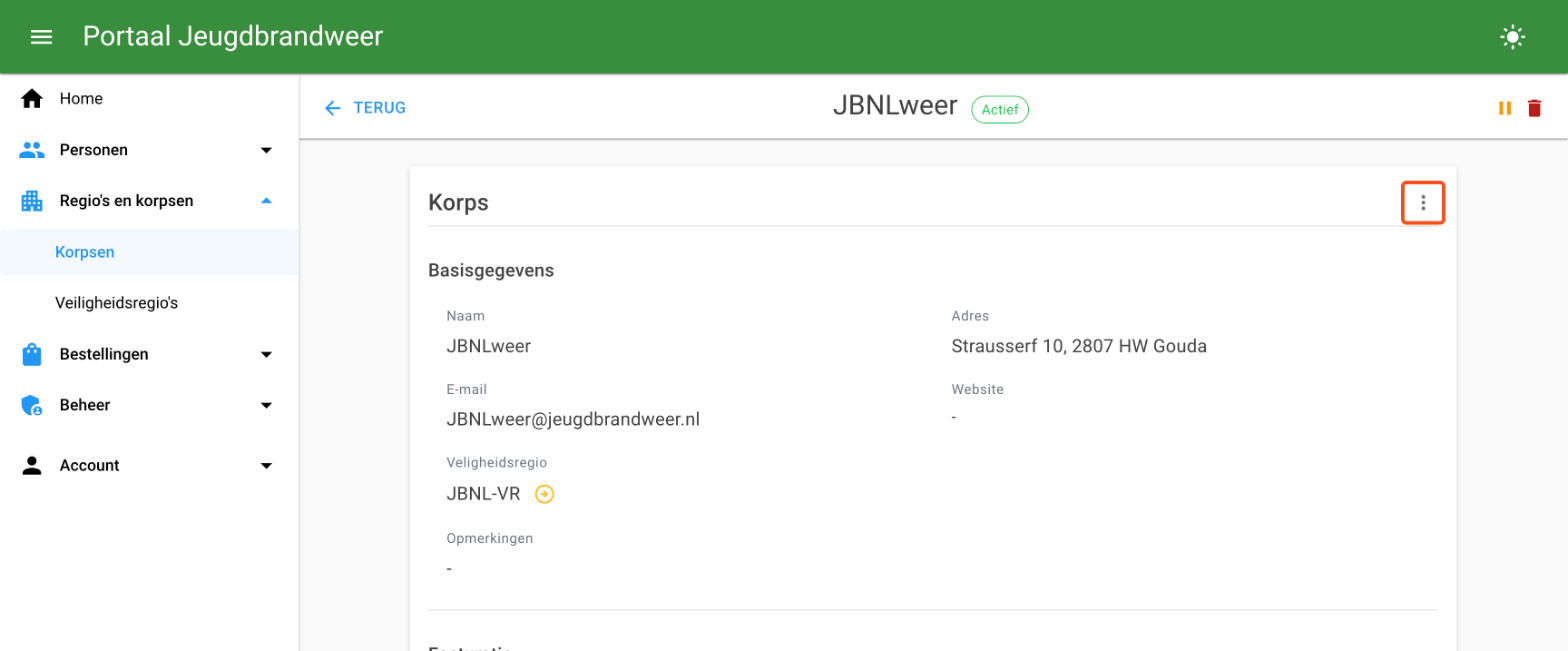Expand the Beheer submenu arrow
This screenshot has width=1568, height=651.
[266, 405]
